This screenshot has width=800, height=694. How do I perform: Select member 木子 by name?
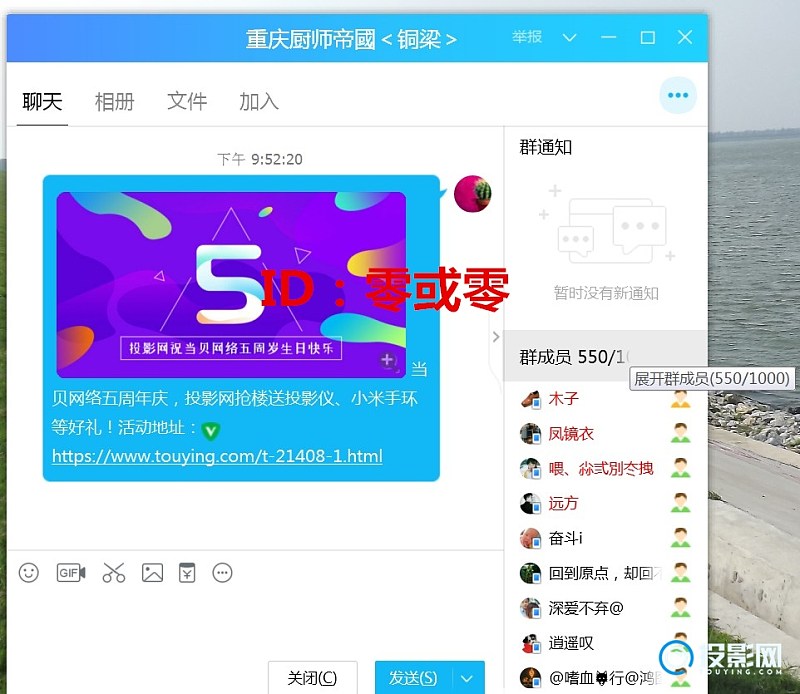[x=564, y=399]
